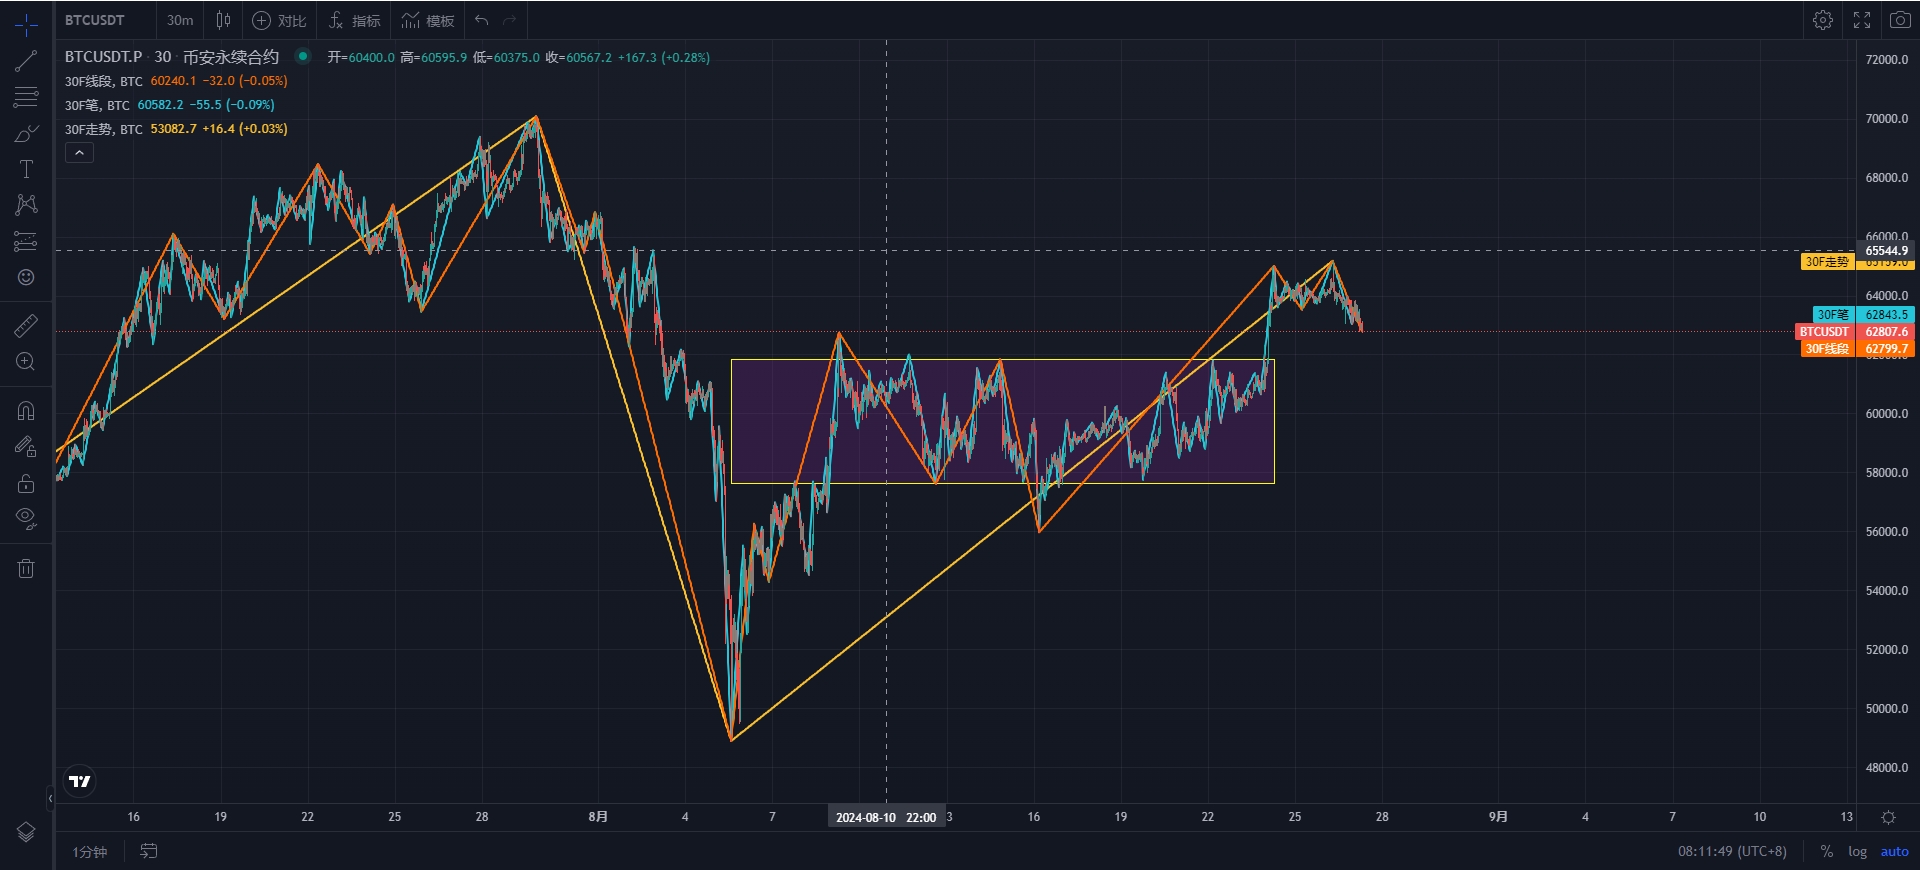The image size is (1920, 870).
Task: Click the 08:11:49 (UTC+8) timezone selector
Action: (x=1732, y=852)
